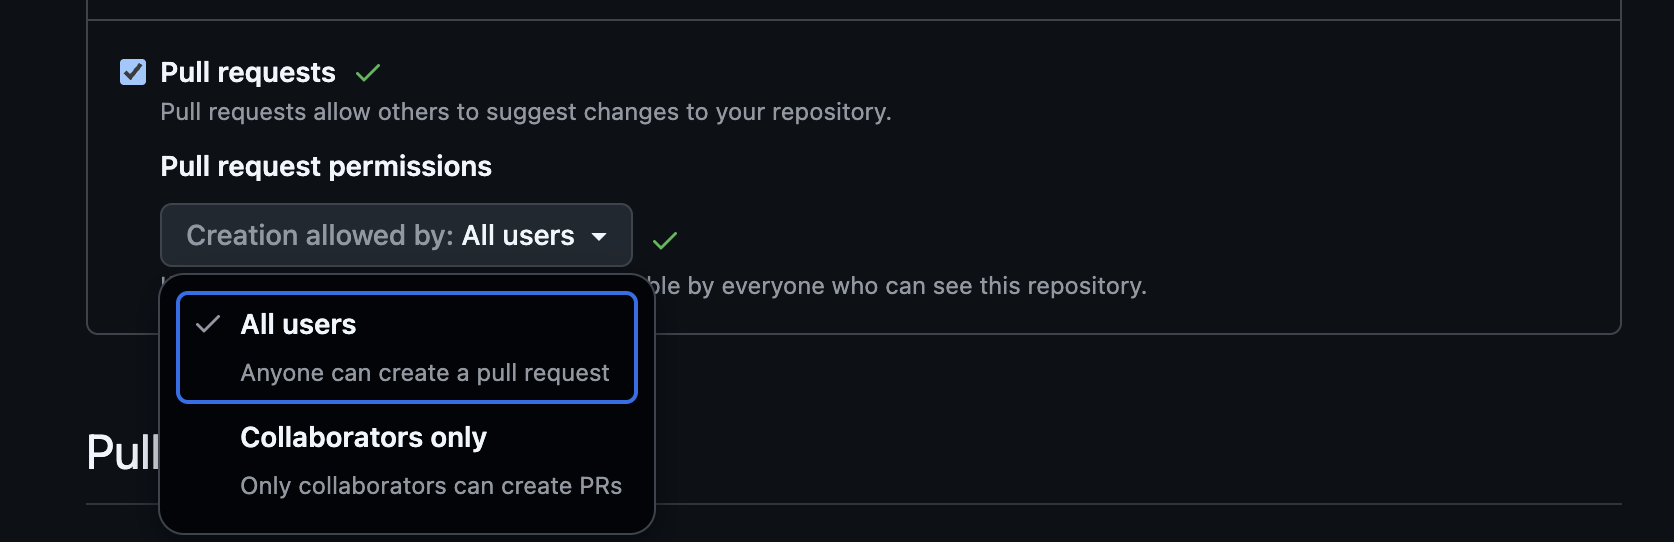Click the green checkmark right of permissions dropdown

pos(665,240)
